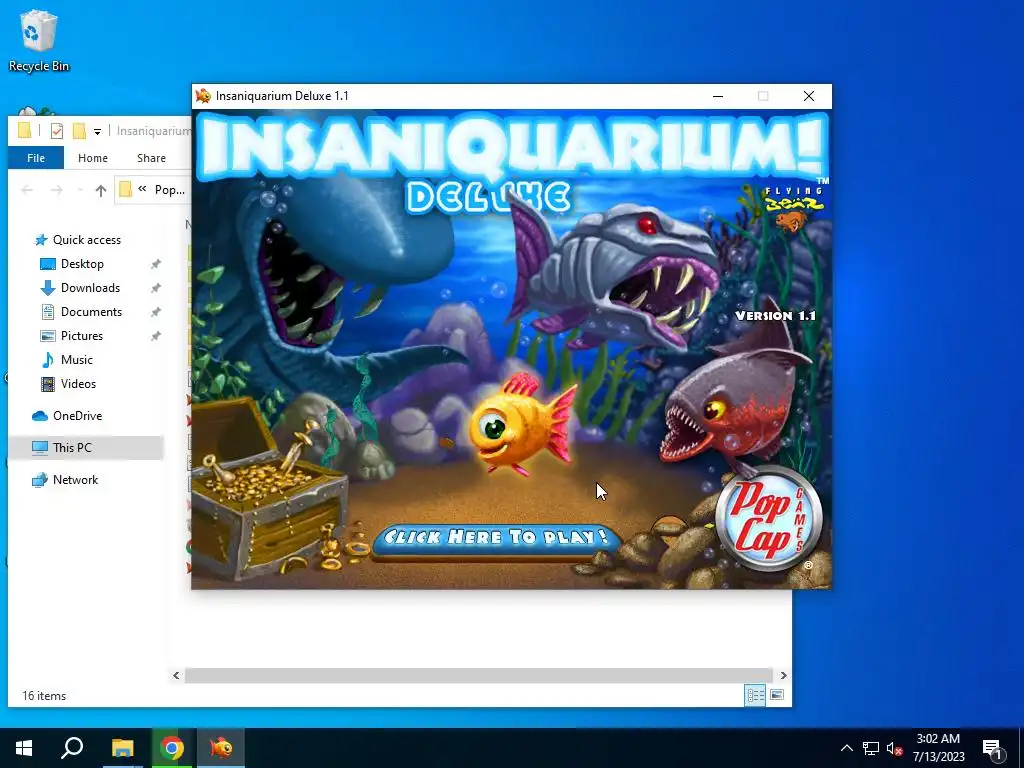Click the network icon in the system tray
1024x768 pixels.
pos(871,748)
